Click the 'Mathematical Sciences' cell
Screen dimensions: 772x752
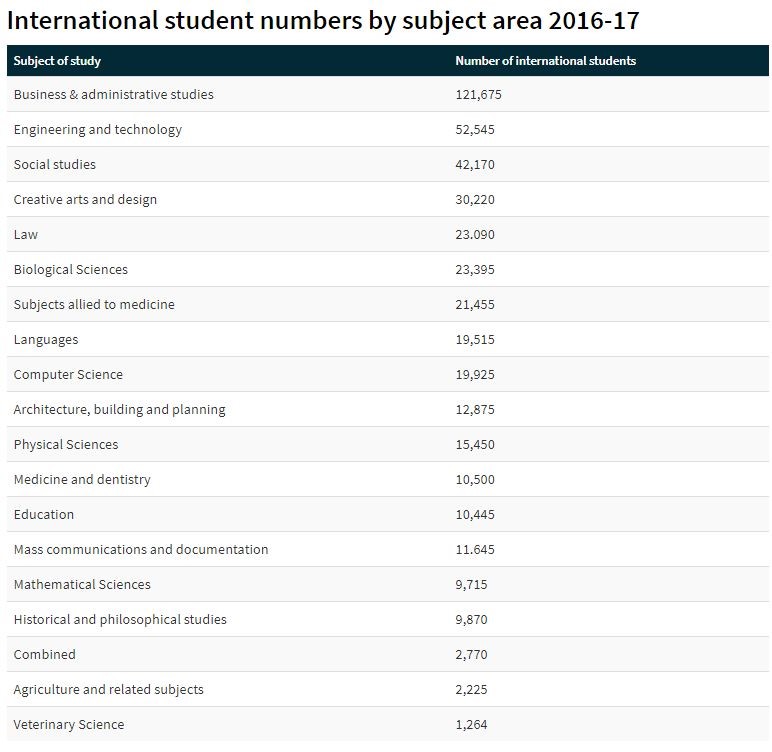click(82, 585)
